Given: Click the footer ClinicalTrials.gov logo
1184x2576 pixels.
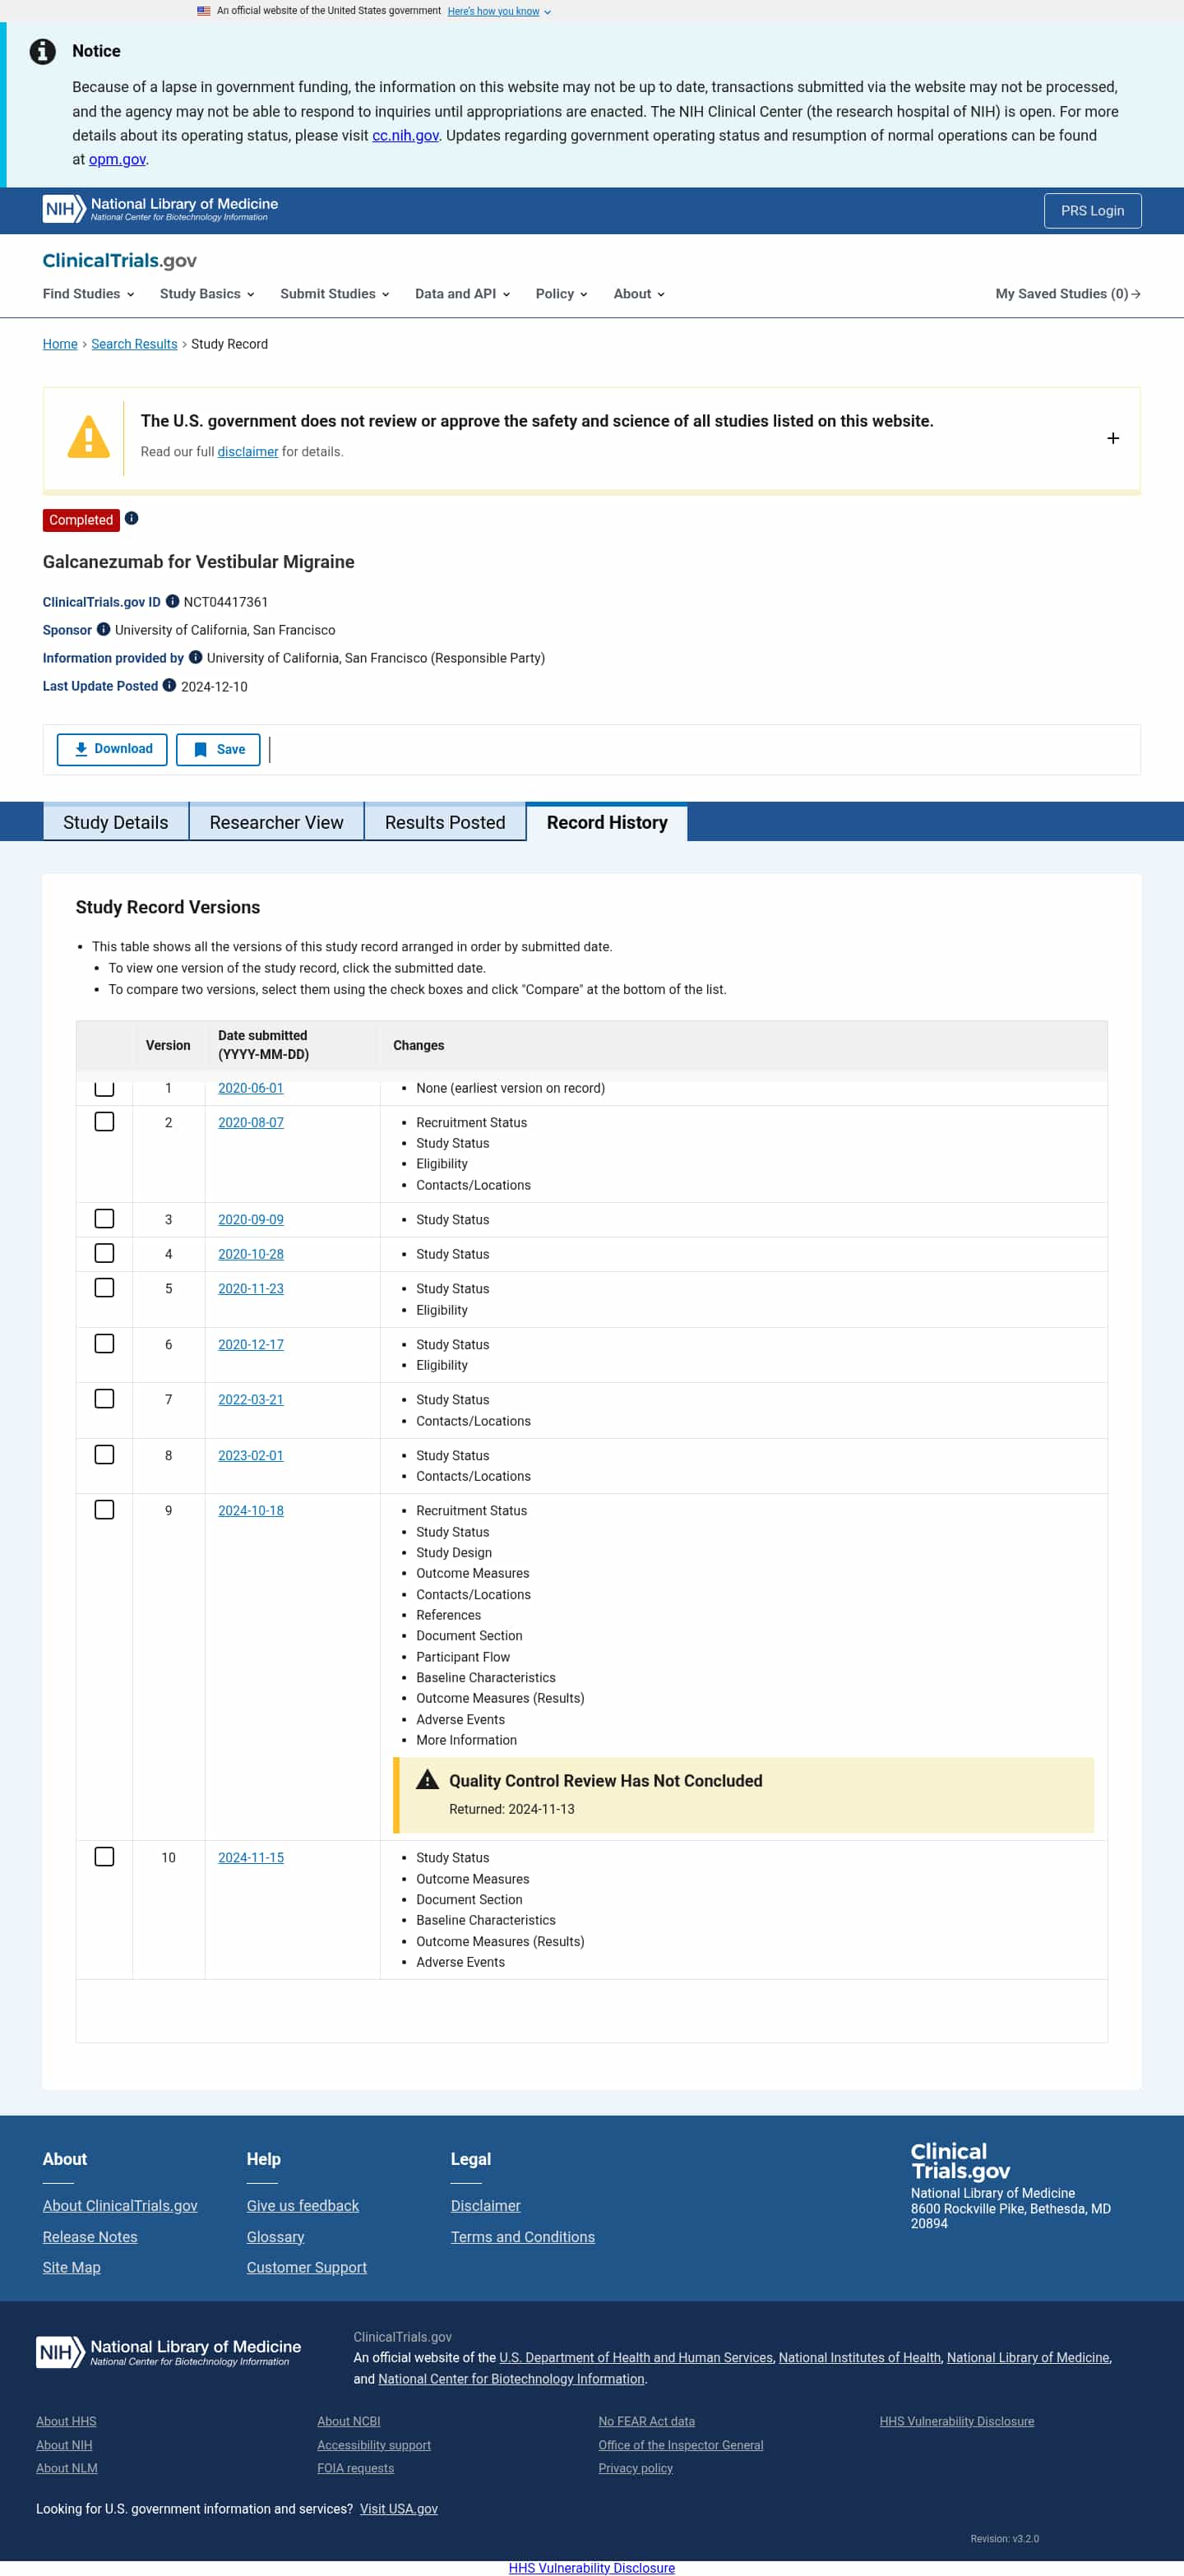Looking at the screenshot, I should click(960, 2160).
